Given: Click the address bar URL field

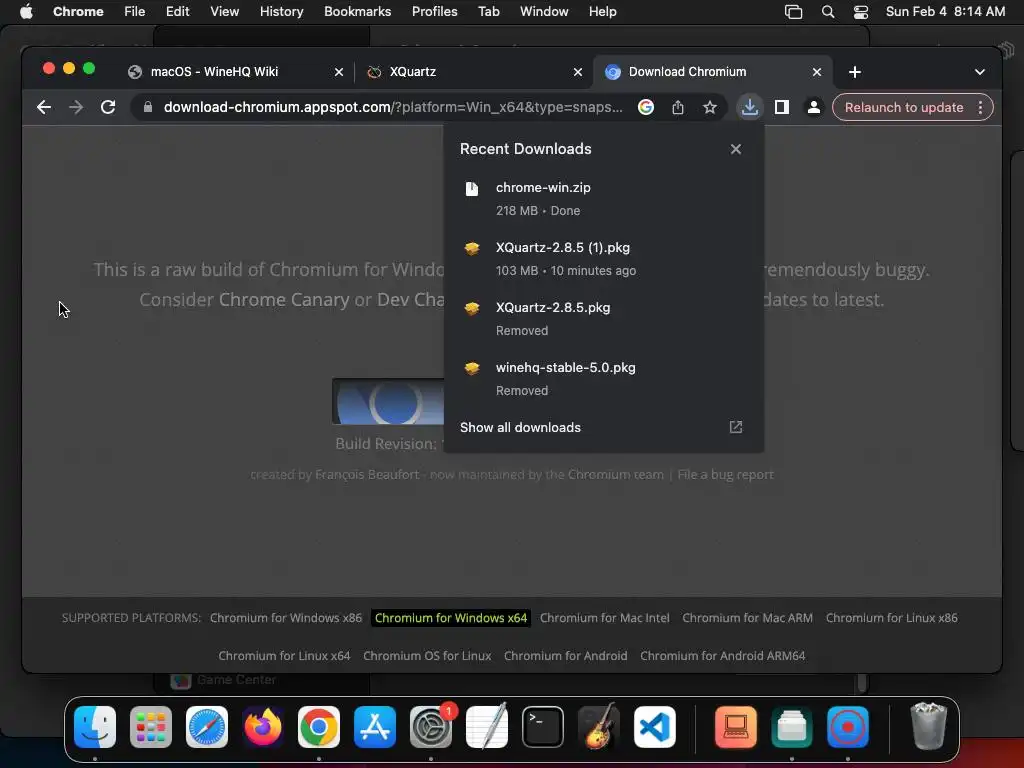Looking at the screenshot, I should tap(392, 107).
